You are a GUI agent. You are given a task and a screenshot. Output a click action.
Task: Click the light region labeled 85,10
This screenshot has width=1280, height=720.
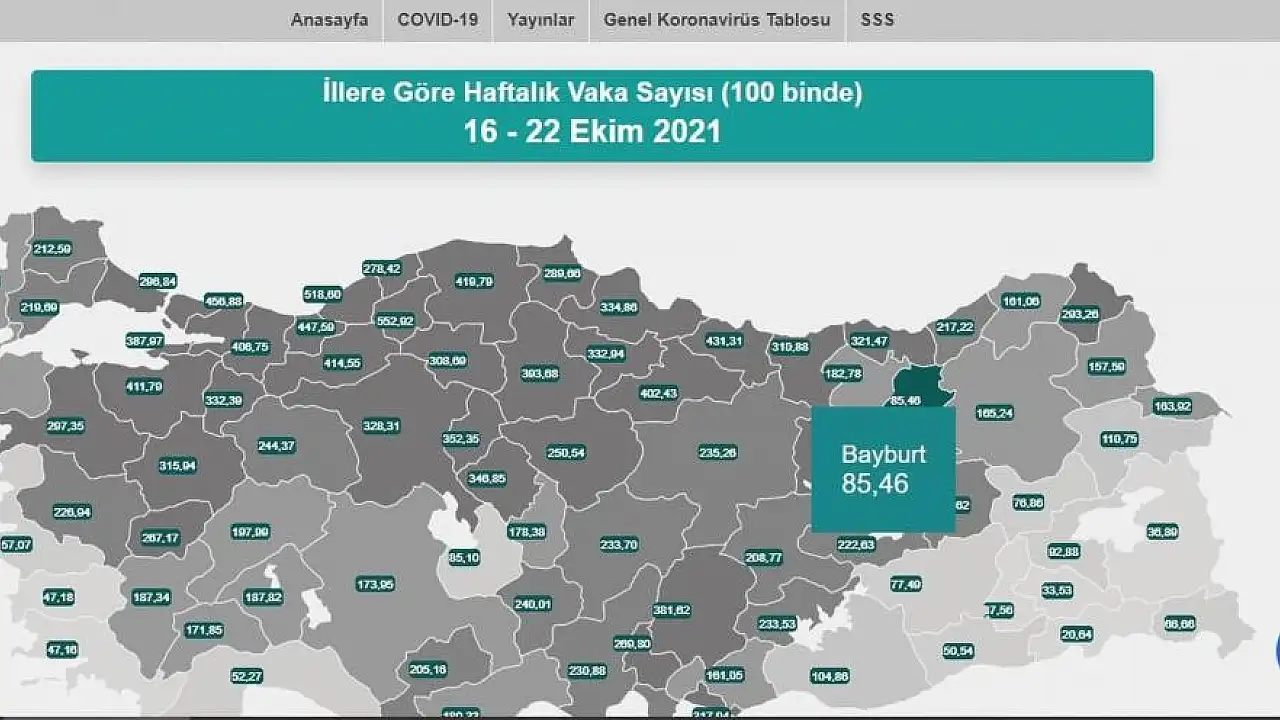coord(464,557)
